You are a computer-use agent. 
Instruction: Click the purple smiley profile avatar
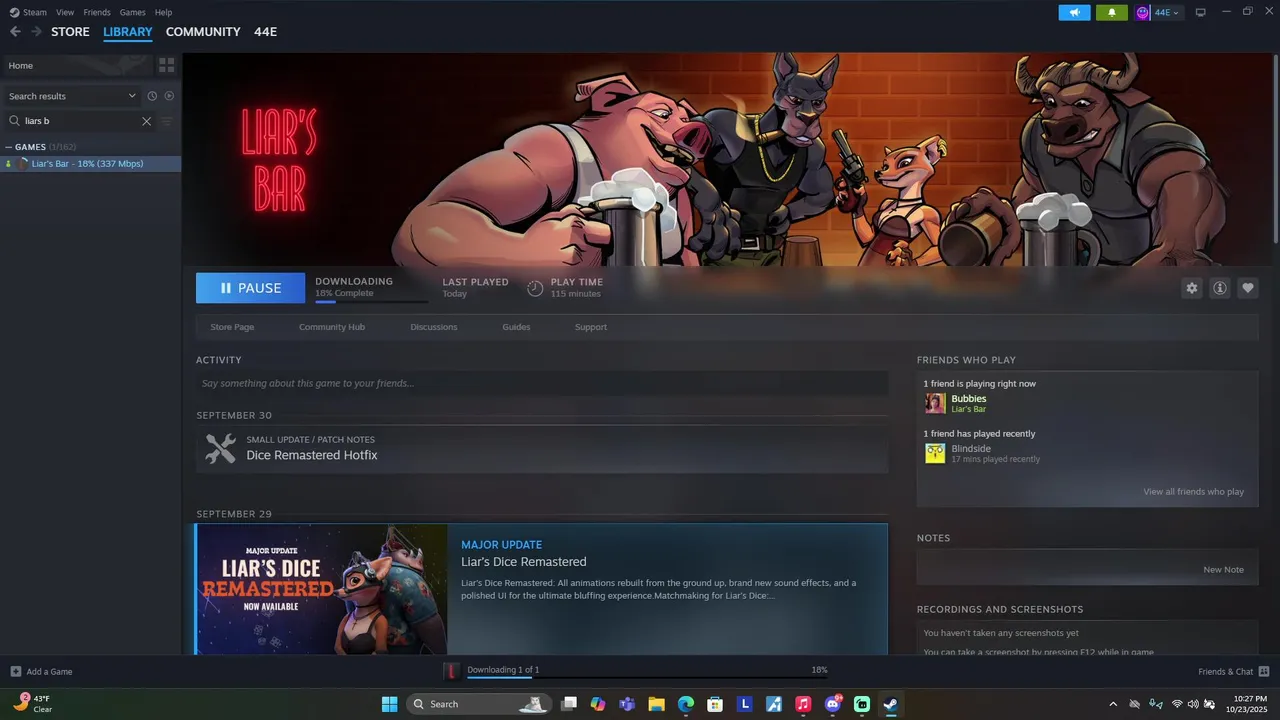1143,12
